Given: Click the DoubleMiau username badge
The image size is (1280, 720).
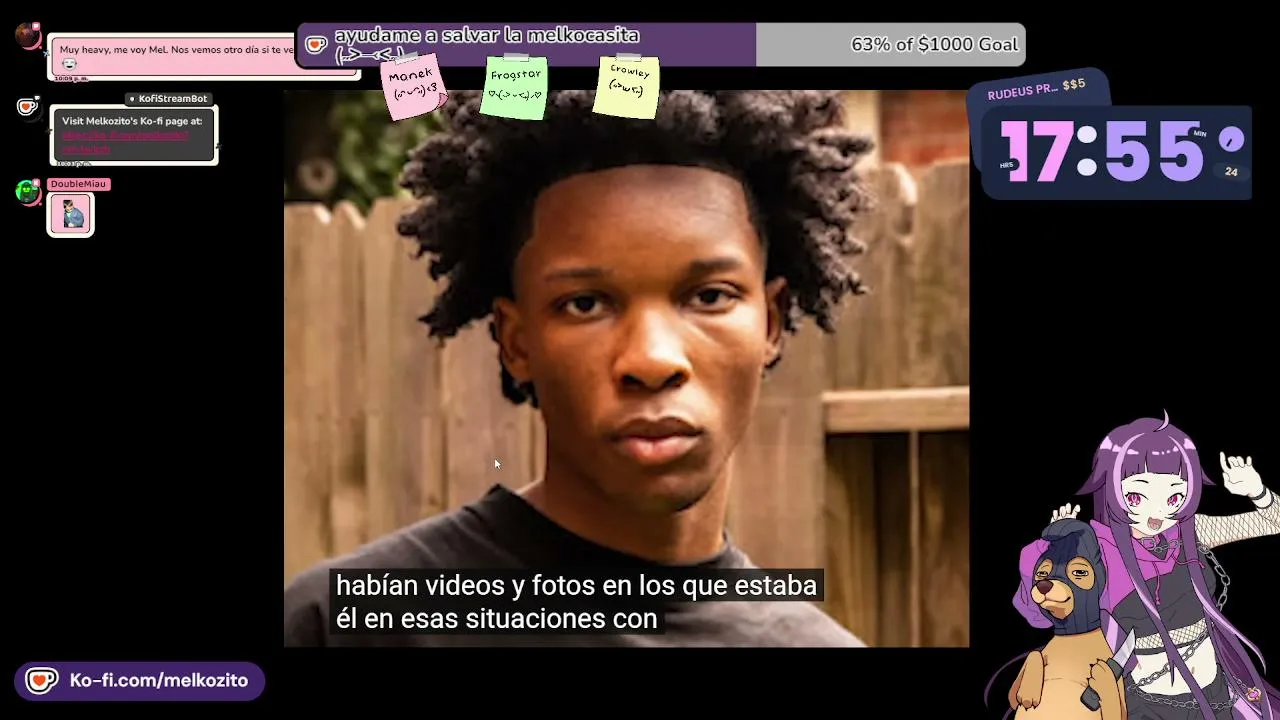Looking at the screenshot, I should (78, 184).
